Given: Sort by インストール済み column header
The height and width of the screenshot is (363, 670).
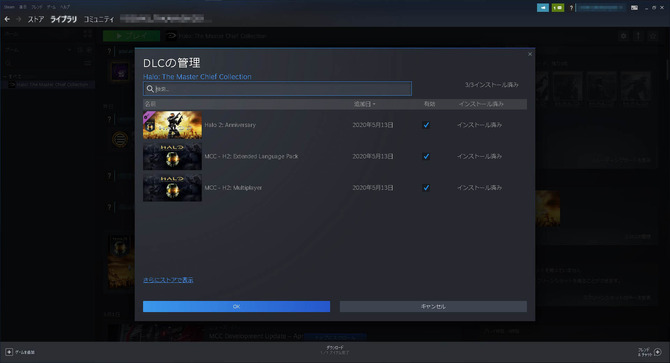Looking at the screenshot, I should coord(481,104).
